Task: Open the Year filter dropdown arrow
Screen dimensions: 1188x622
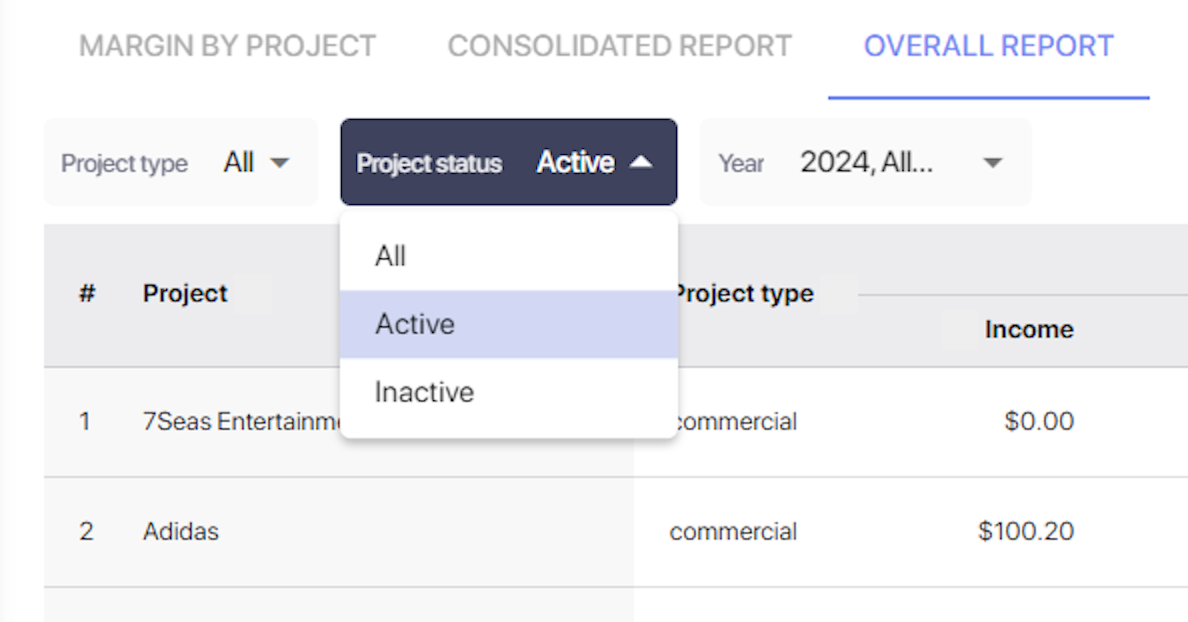Action: click(993, 163)
